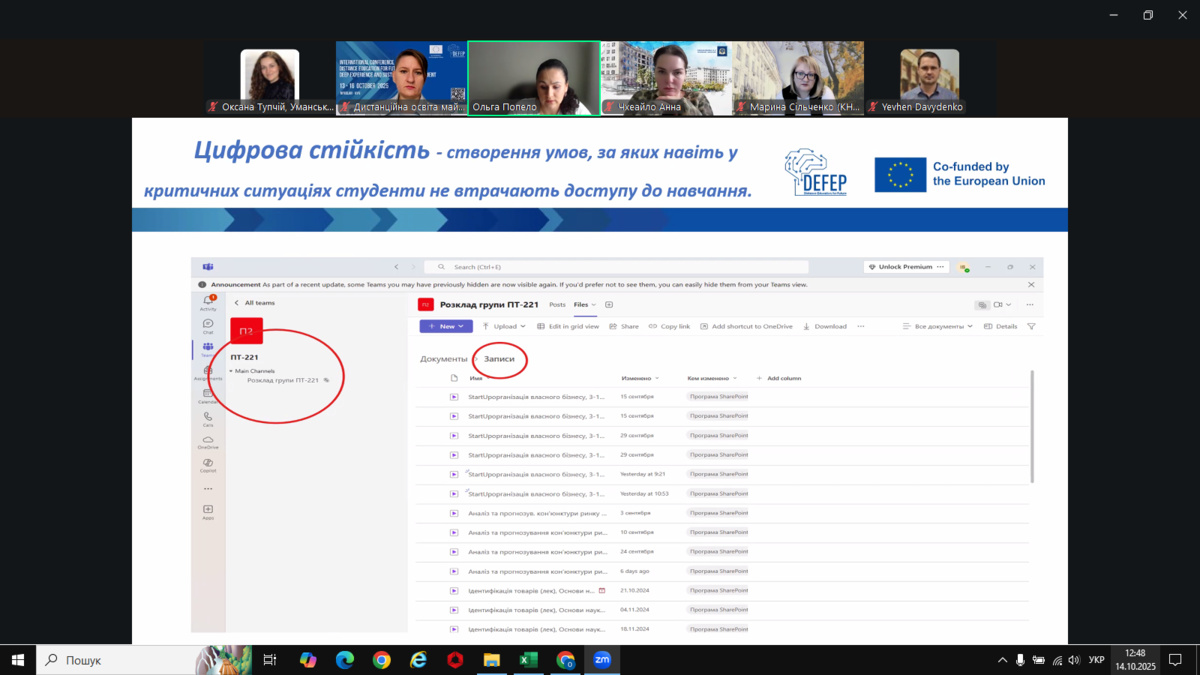The width and height of the screenshot is (1200, 675).
Task: Select Ольга Попело's video thumbnail
Action: click(534, 78)
